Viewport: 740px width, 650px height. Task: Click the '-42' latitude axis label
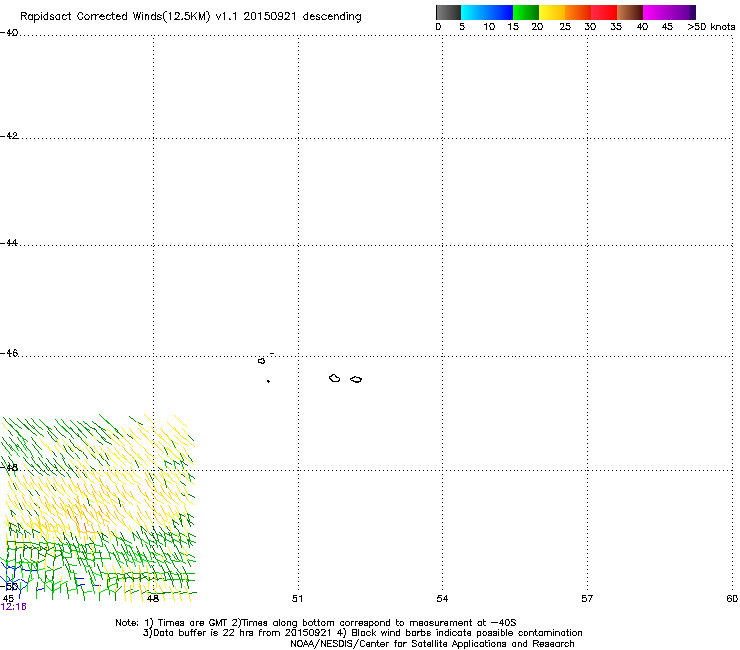[9, 136]
